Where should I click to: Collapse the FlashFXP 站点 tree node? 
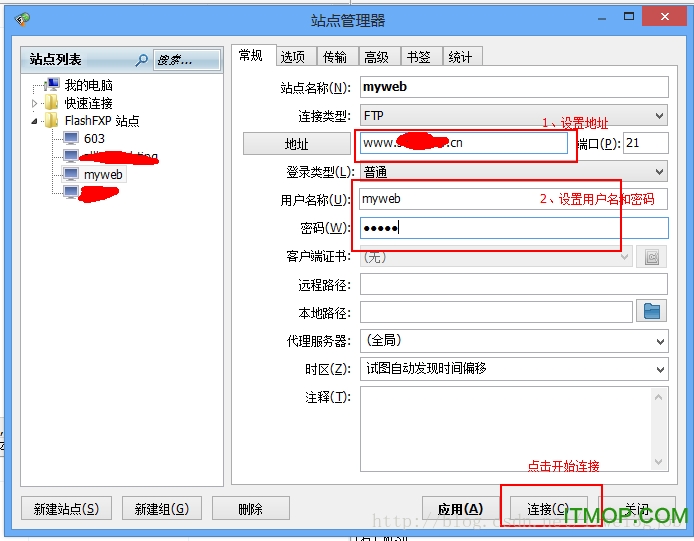coord(35,121)
